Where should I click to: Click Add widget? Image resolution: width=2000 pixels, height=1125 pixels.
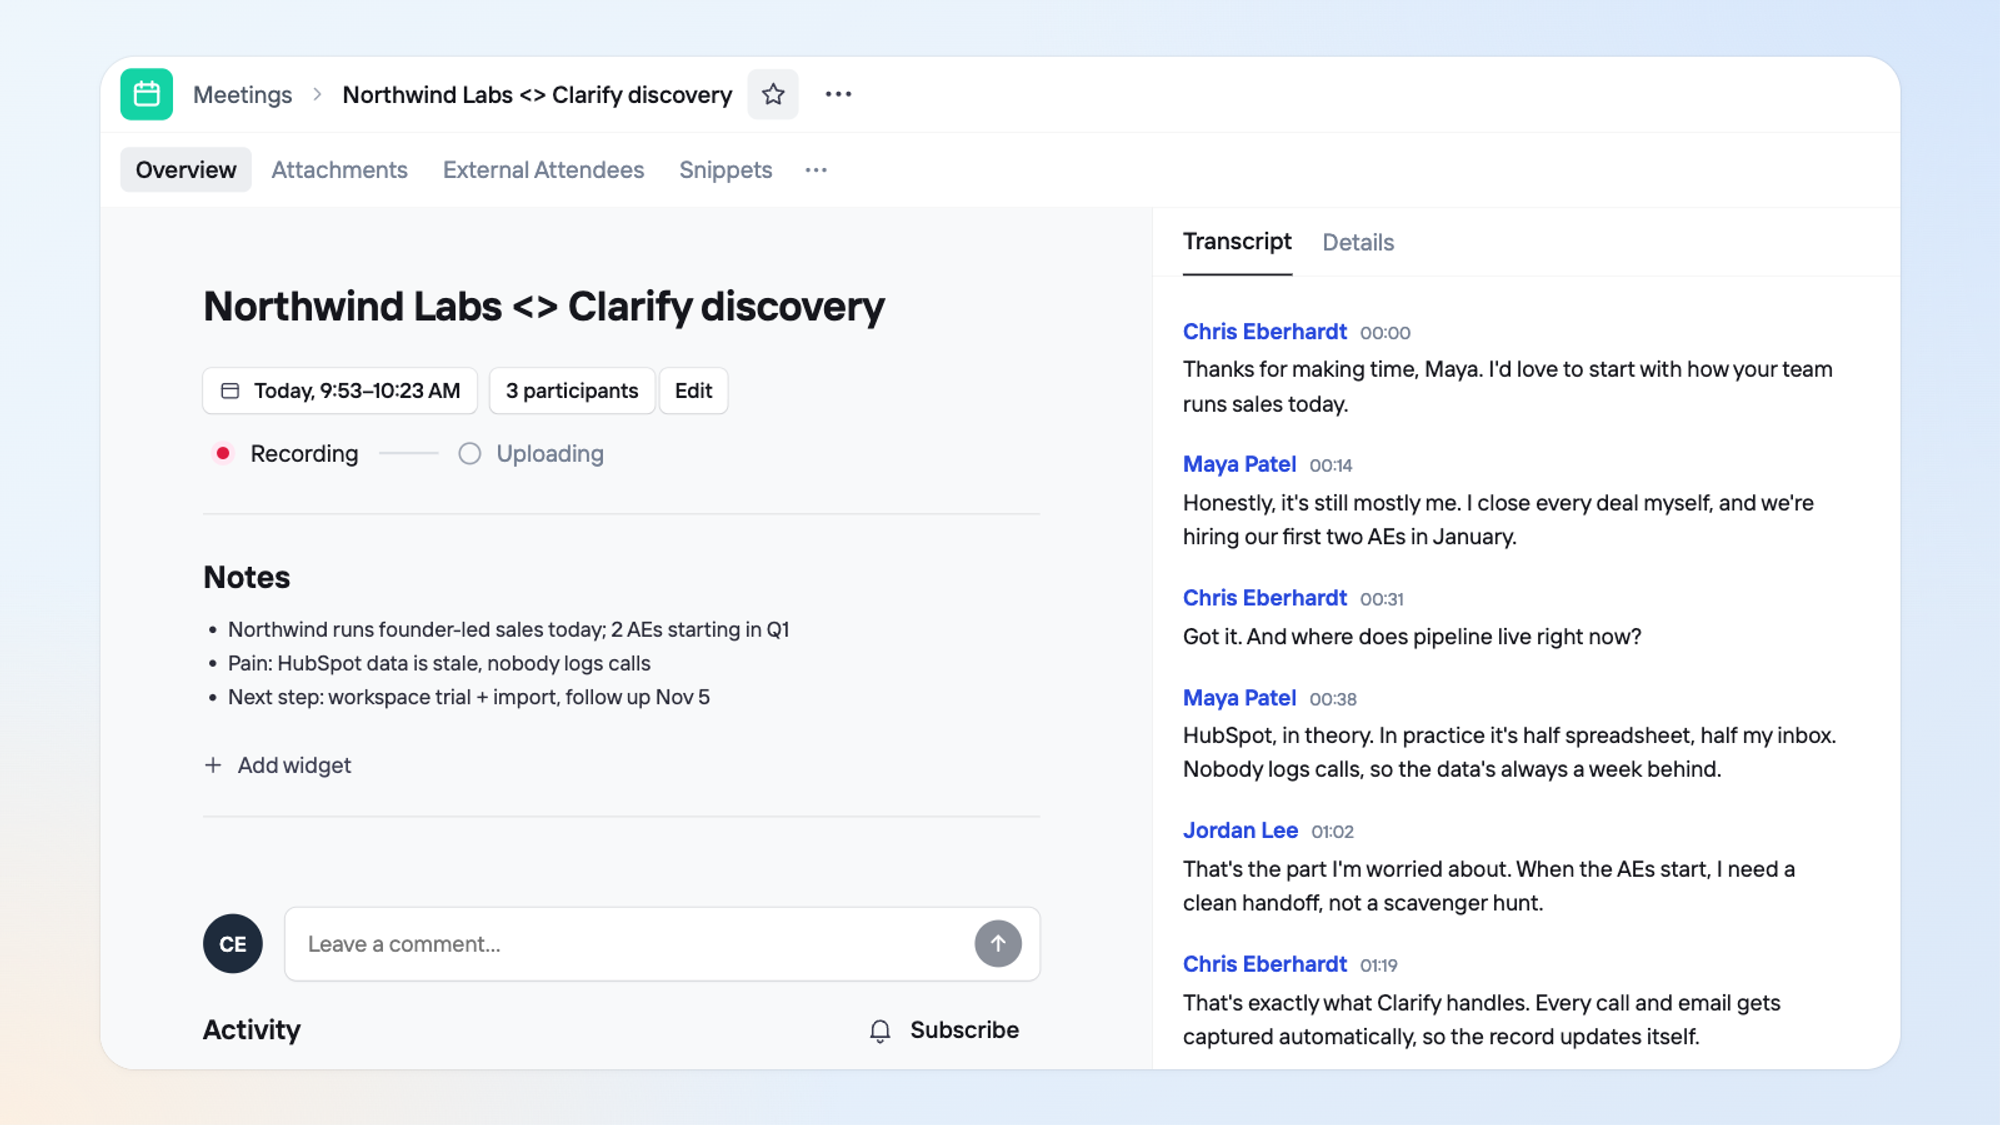[x=278, y=765]
